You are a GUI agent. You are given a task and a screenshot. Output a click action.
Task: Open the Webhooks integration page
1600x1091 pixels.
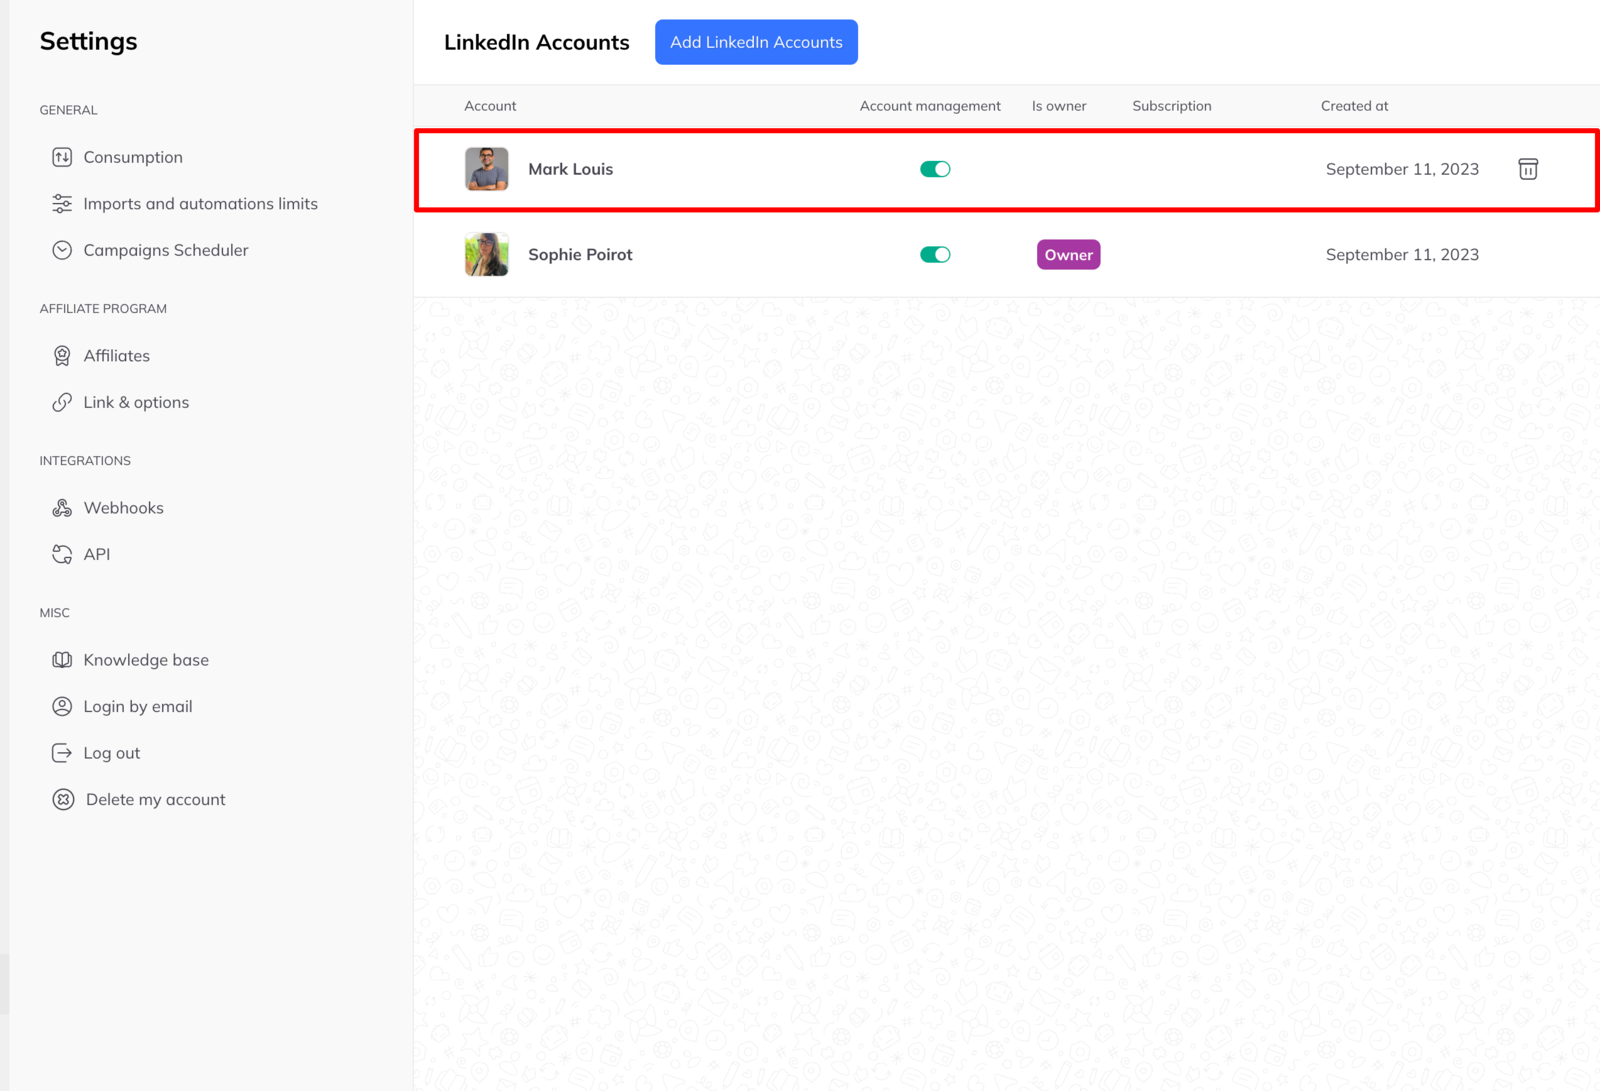(124, 508)
